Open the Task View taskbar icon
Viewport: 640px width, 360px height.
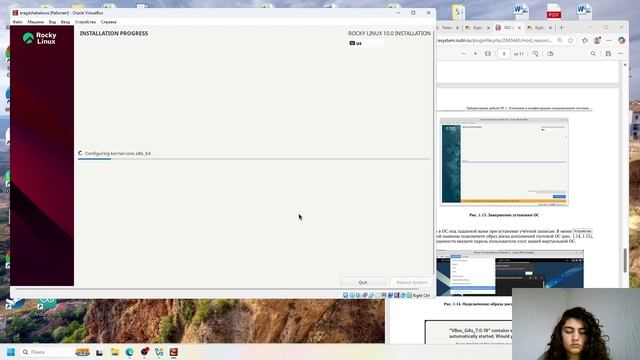coord(99,352)
